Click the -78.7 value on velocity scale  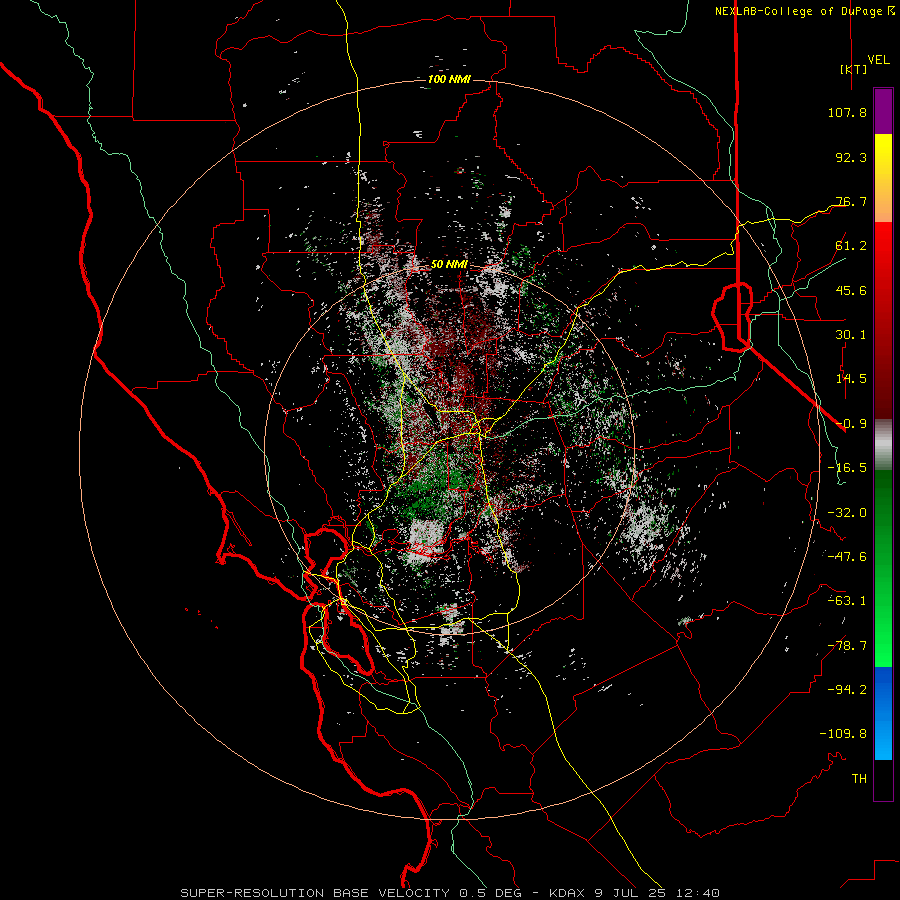(847, 646)
